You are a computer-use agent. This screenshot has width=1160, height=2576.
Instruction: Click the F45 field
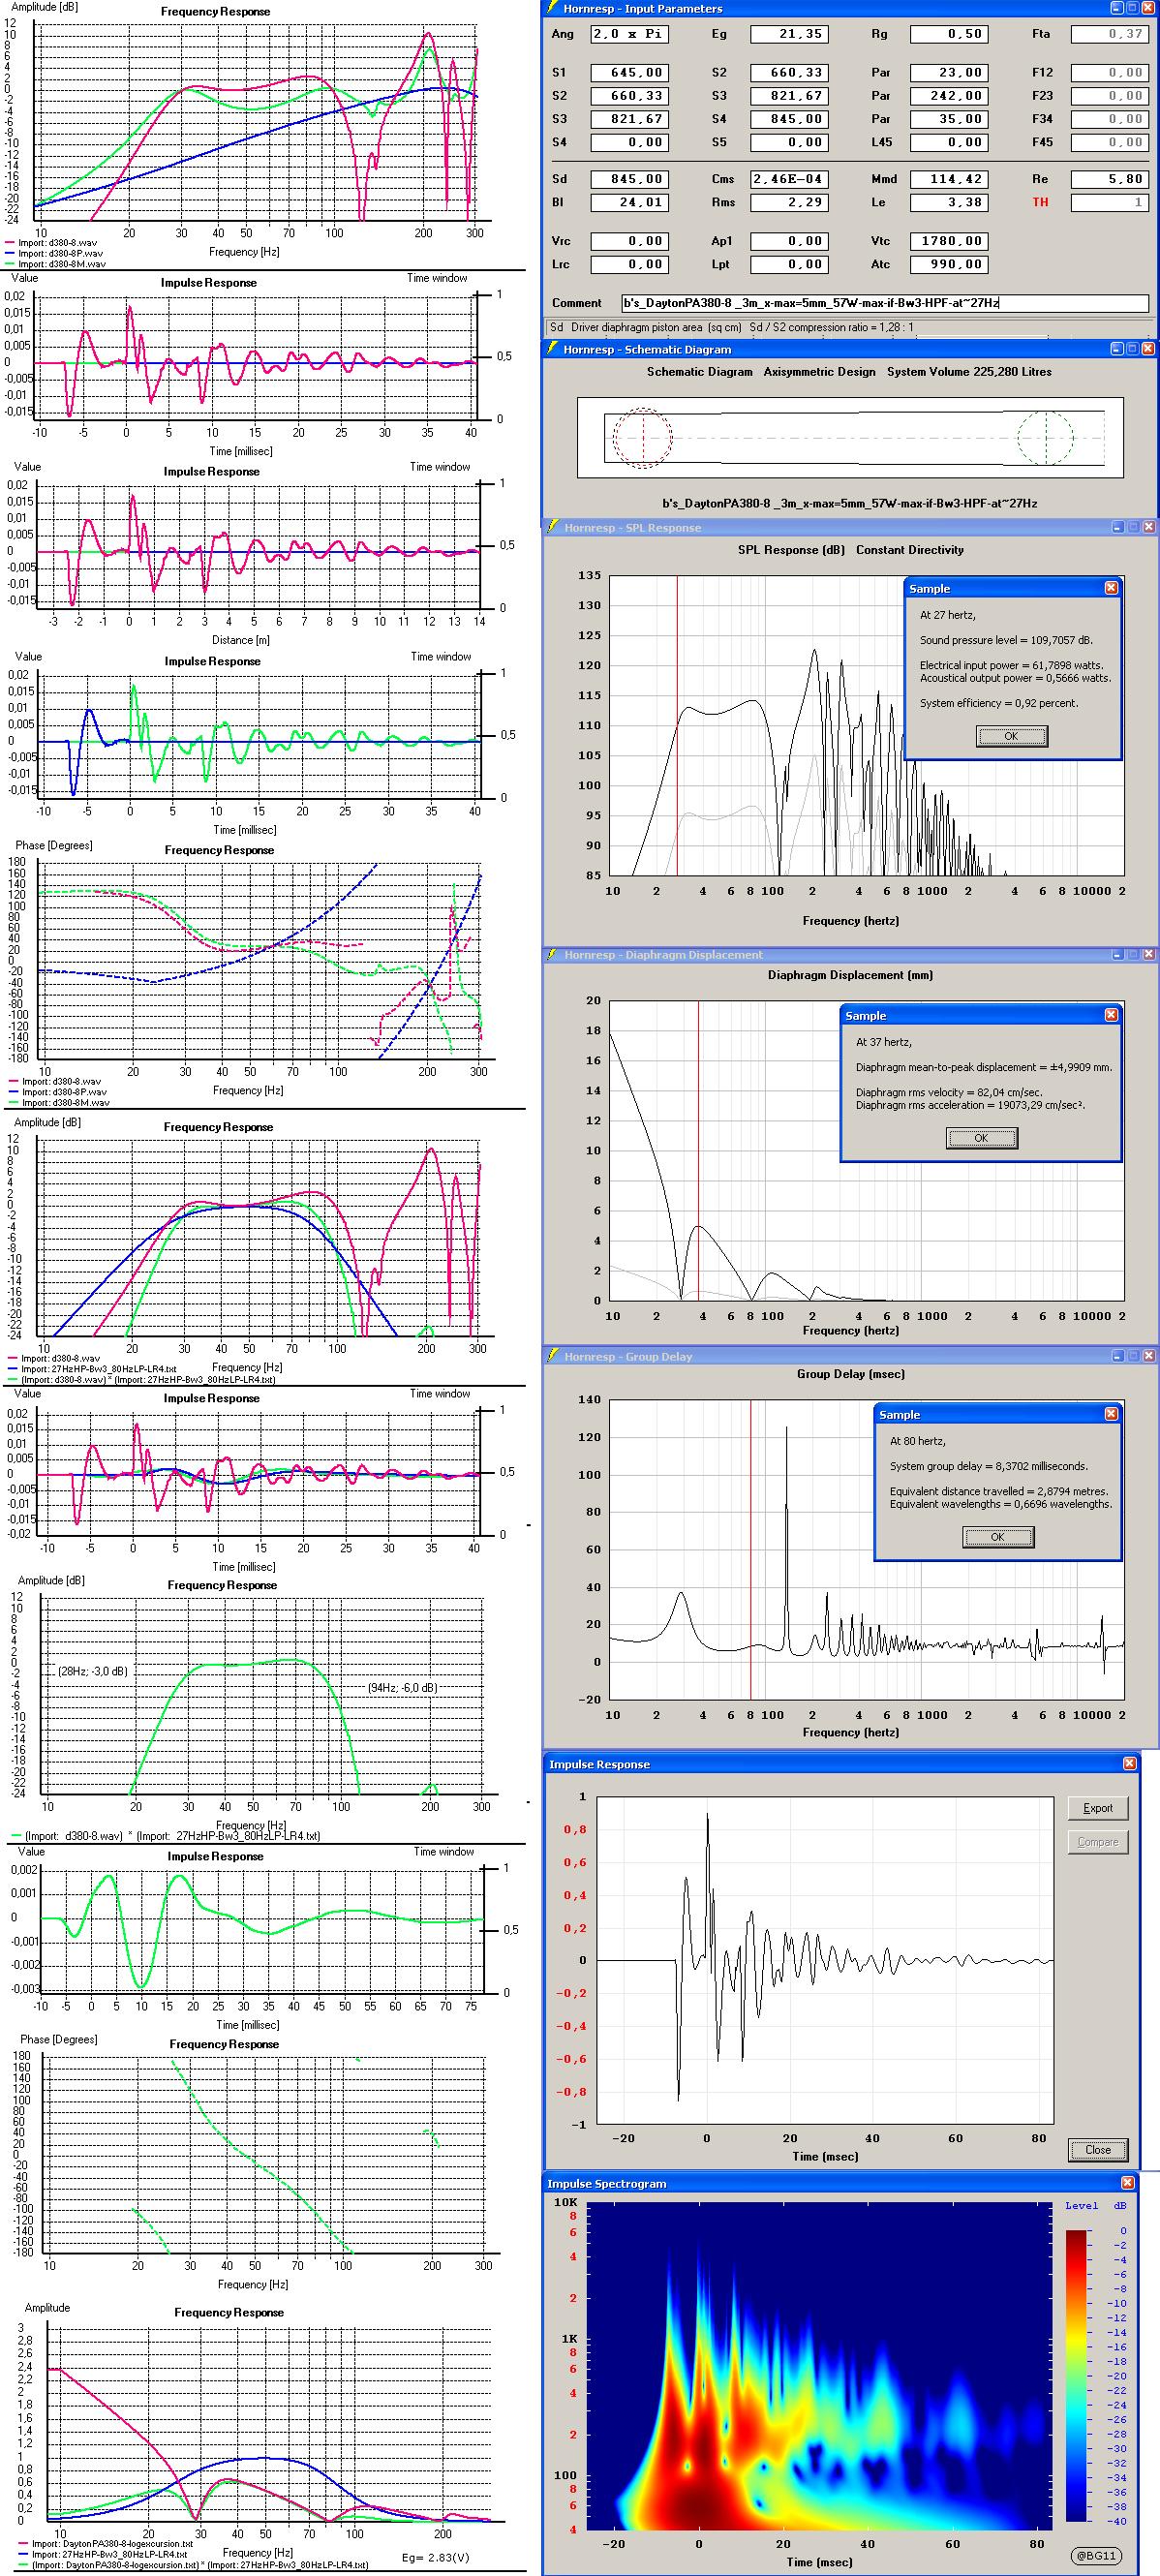tap(1109, 142)
